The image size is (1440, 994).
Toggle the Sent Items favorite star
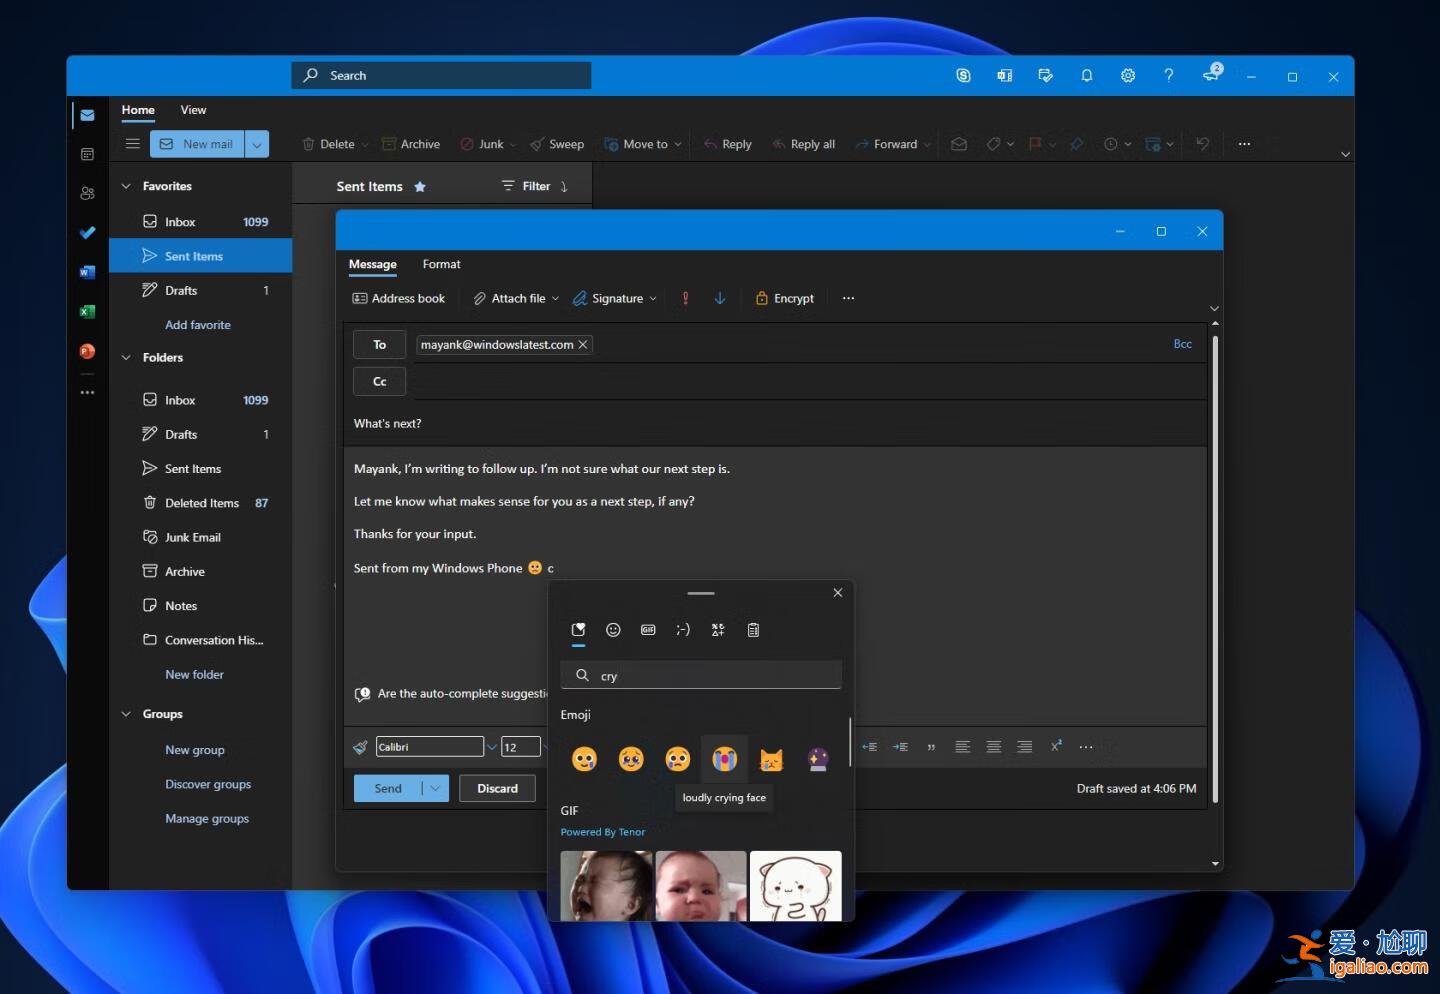[x=420, y=187]
